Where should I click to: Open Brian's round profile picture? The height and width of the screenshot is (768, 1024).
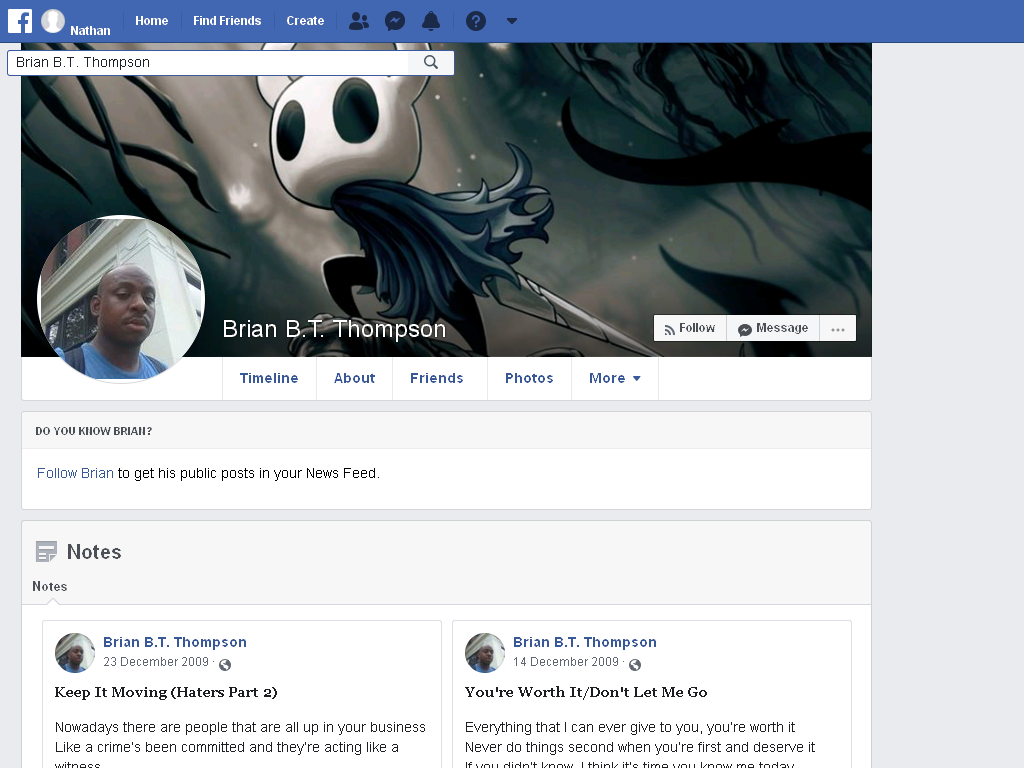121,298
